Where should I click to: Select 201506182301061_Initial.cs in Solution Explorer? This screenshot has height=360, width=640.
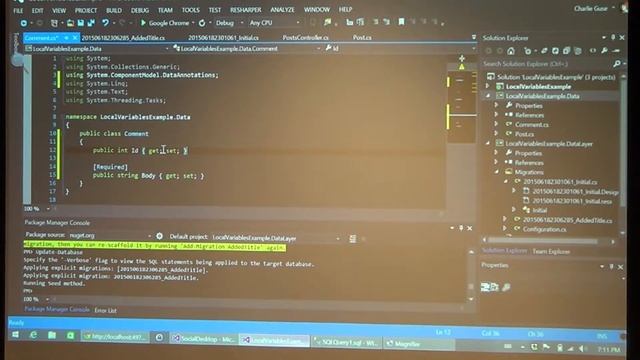tap(560, 182)
